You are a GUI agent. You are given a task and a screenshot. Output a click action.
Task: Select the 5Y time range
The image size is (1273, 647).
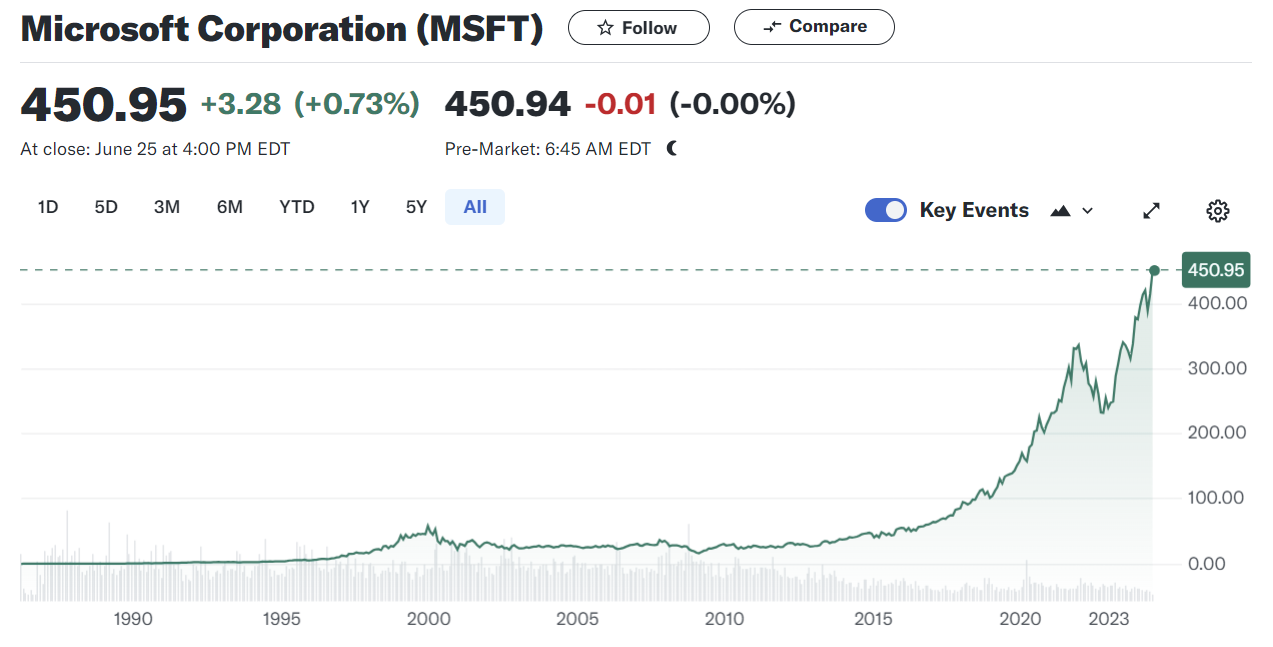416,207
